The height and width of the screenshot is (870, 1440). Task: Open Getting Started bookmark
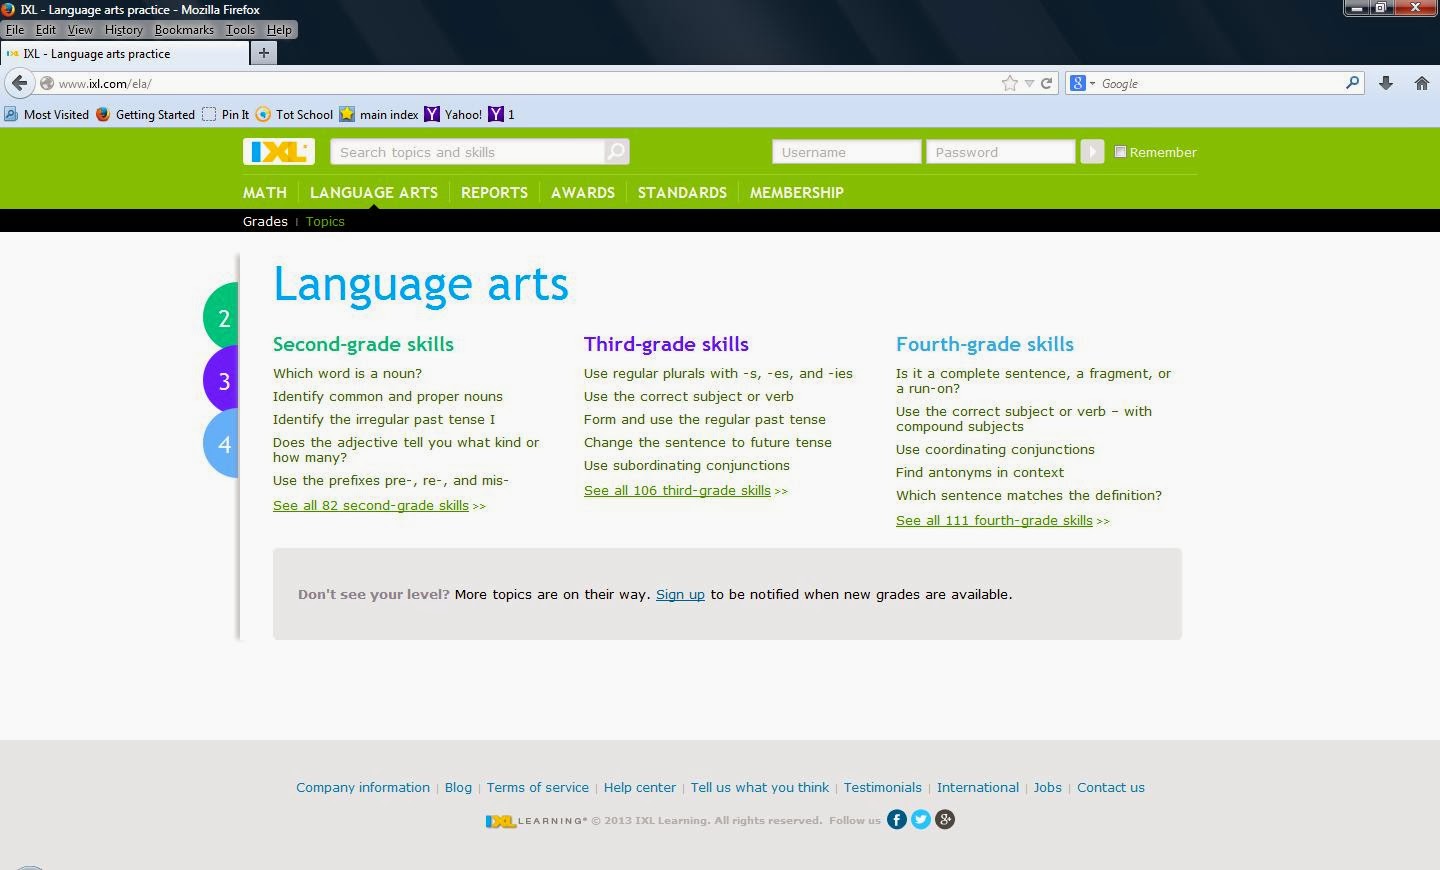tap(145, 115)
